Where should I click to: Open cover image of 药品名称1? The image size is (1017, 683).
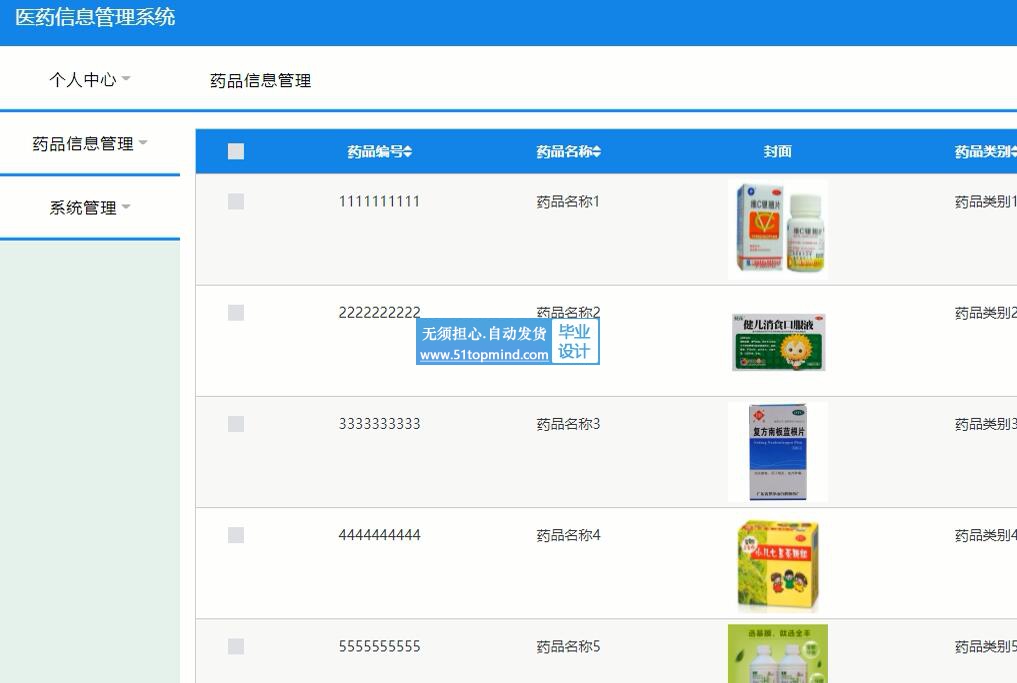[x=778, y=229]
